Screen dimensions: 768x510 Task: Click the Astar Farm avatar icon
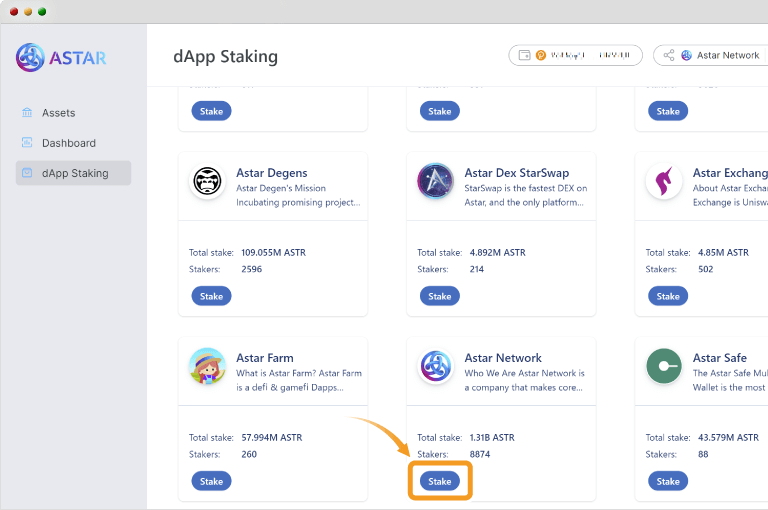(208, 366)
